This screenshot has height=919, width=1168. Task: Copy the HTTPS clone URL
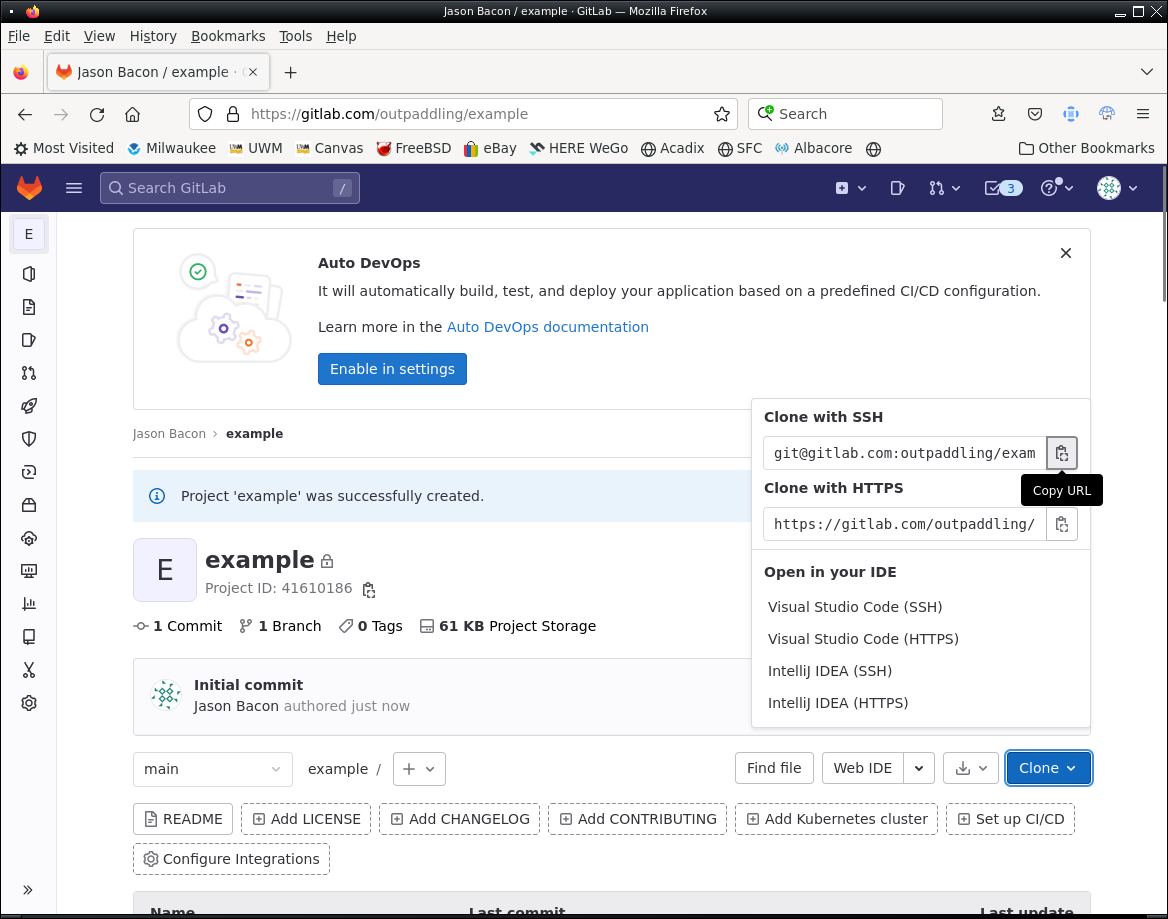(x=1061, y=524)
